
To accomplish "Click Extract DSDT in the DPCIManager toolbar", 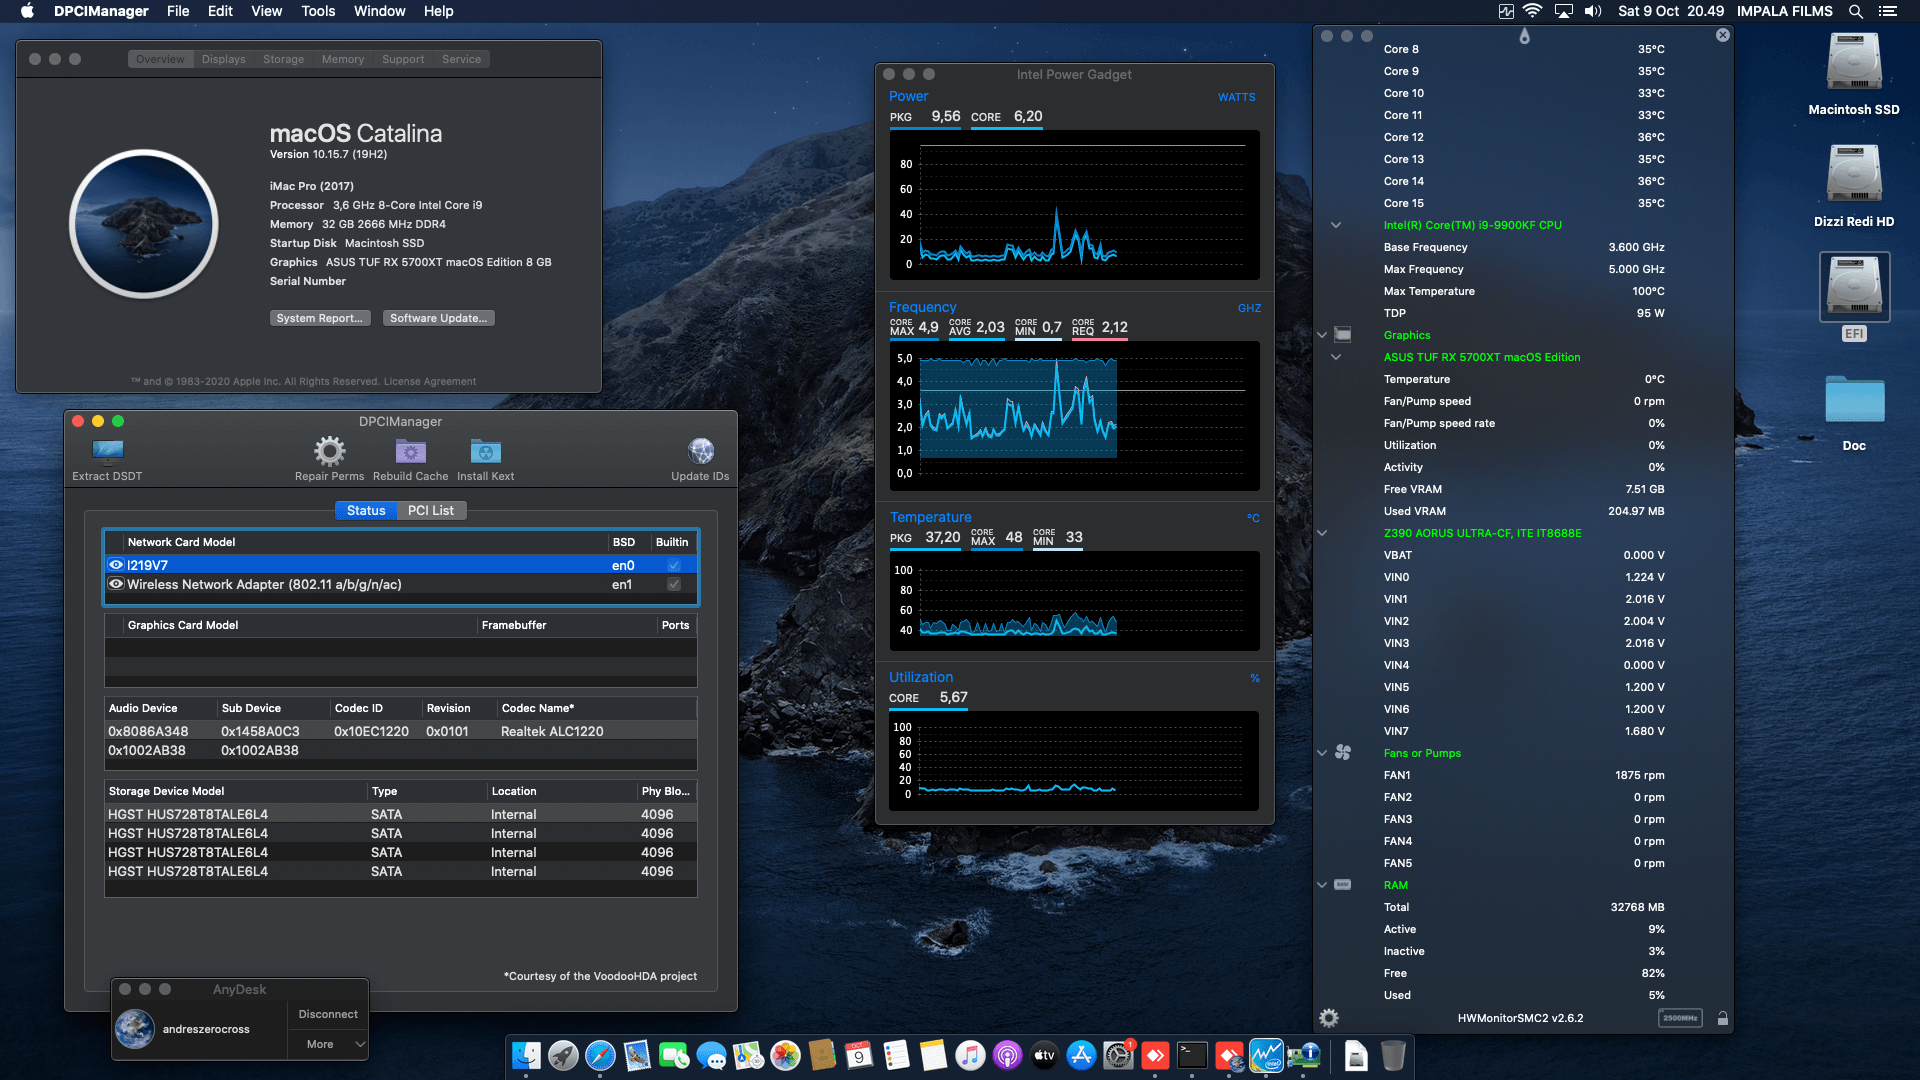I will 107,460.
